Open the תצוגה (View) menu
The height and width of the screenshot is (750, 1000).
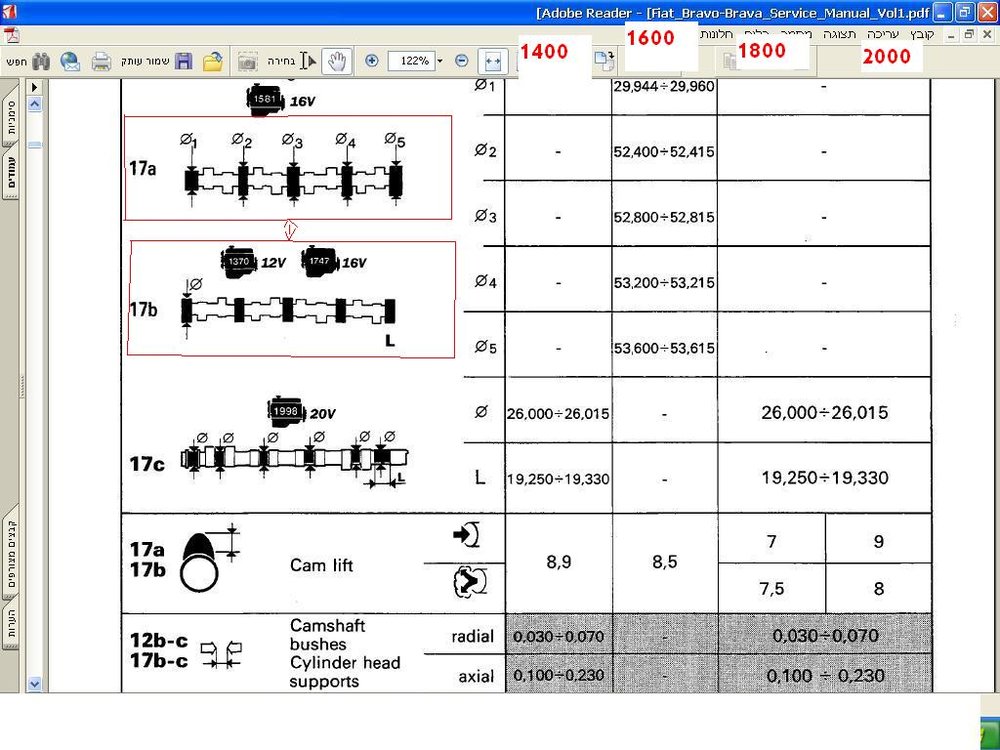click(x=839, y=34)
